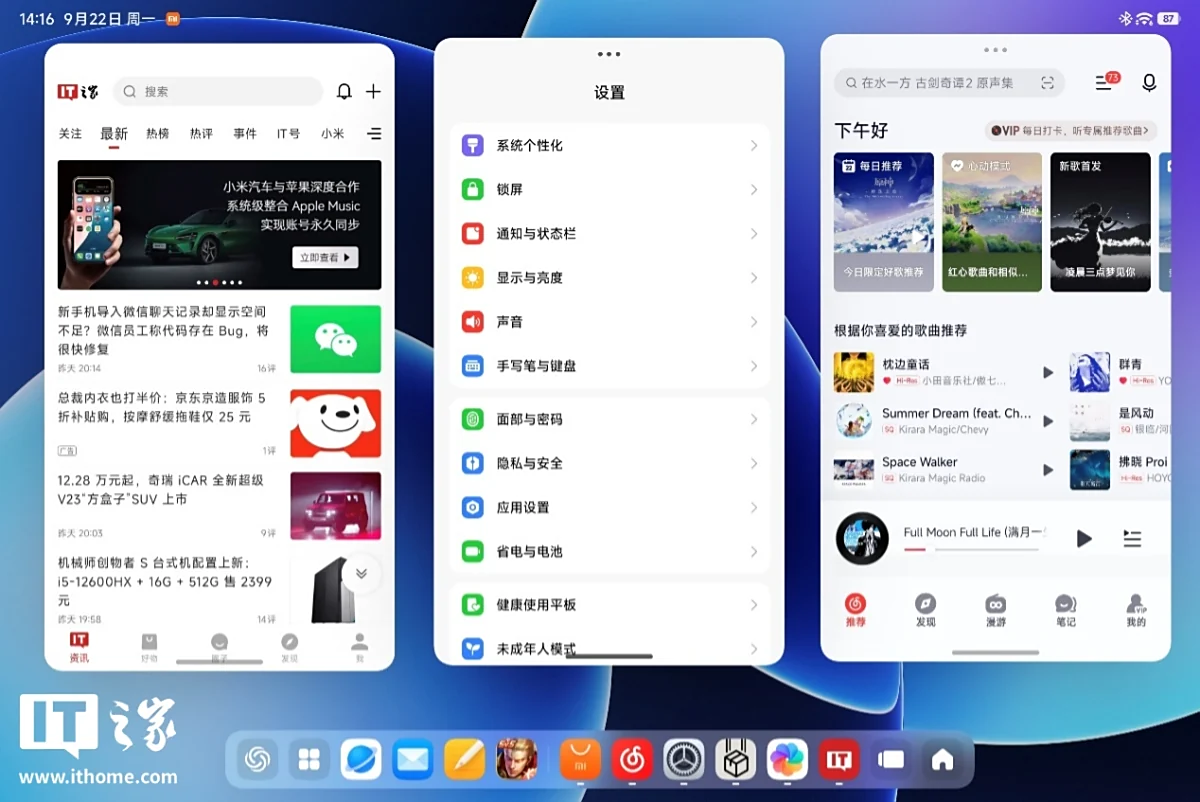This screenshot has width=1200, height=802.
Task: Expand the 显示与亮度 settings entry
Action: coord(609,278)
